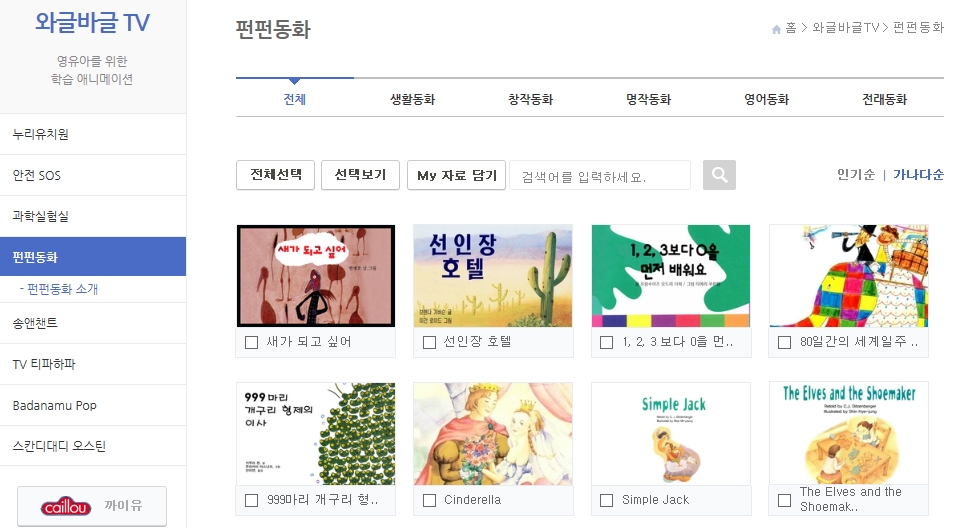This screenshot has height=528, width=961.
Task: Tick the 80일간의 세계일주 checkbox
Action: [x=784, y=342]
